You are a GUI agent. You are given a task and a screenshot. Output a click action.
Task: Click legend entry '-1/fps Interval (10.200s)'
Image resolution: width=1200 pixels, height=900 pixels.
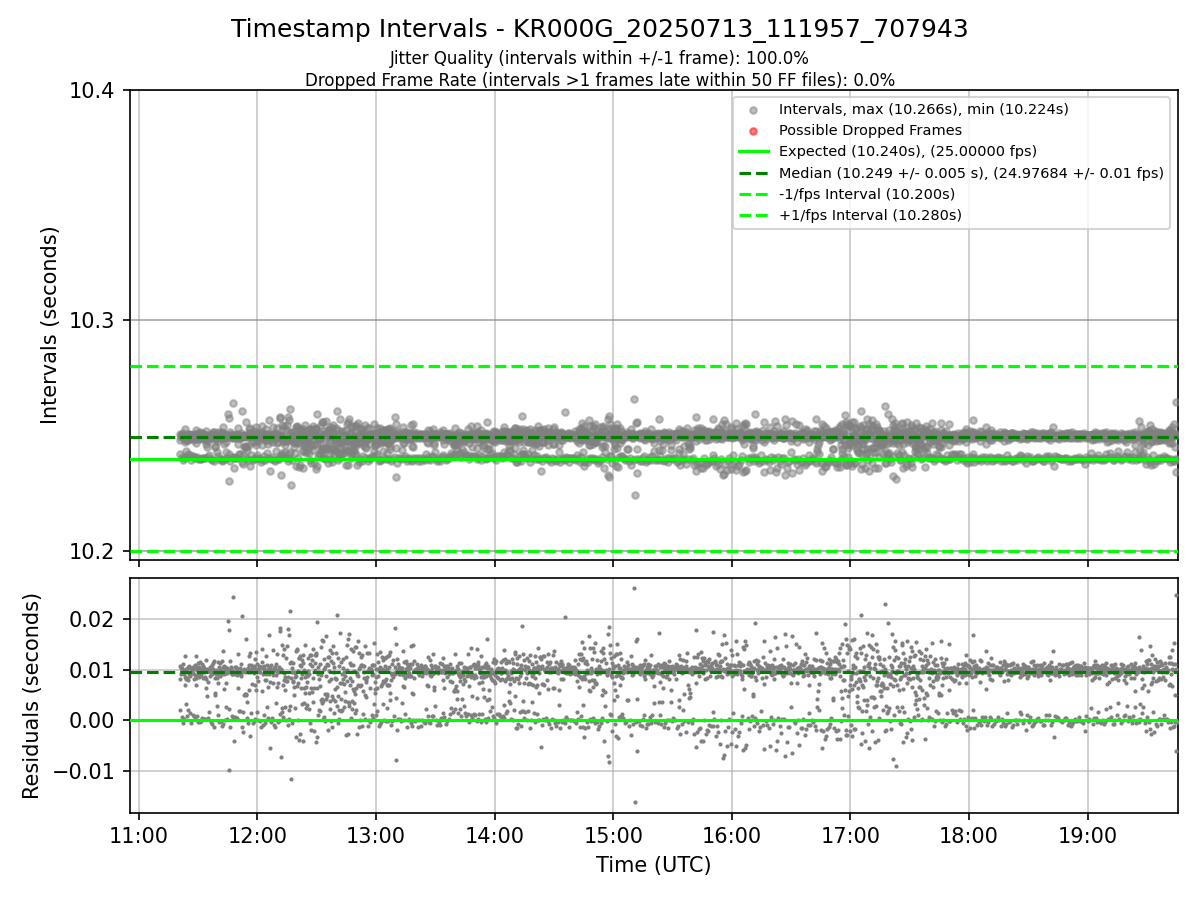click(866, 194)
